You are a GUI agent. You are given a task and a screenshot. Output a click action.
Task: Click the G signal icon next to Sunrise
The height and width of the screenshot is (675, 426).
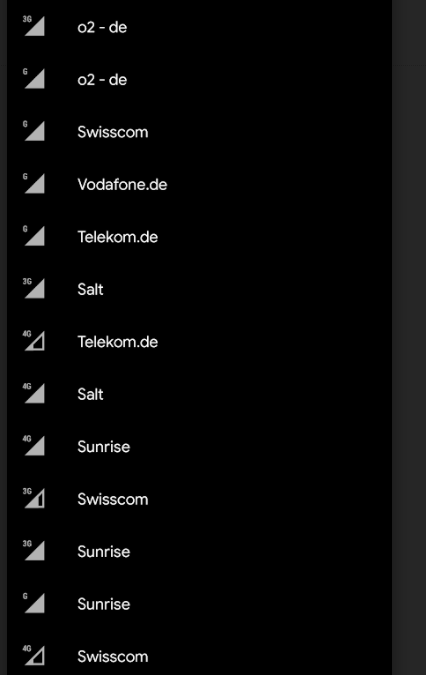click(x=34, y=603)
